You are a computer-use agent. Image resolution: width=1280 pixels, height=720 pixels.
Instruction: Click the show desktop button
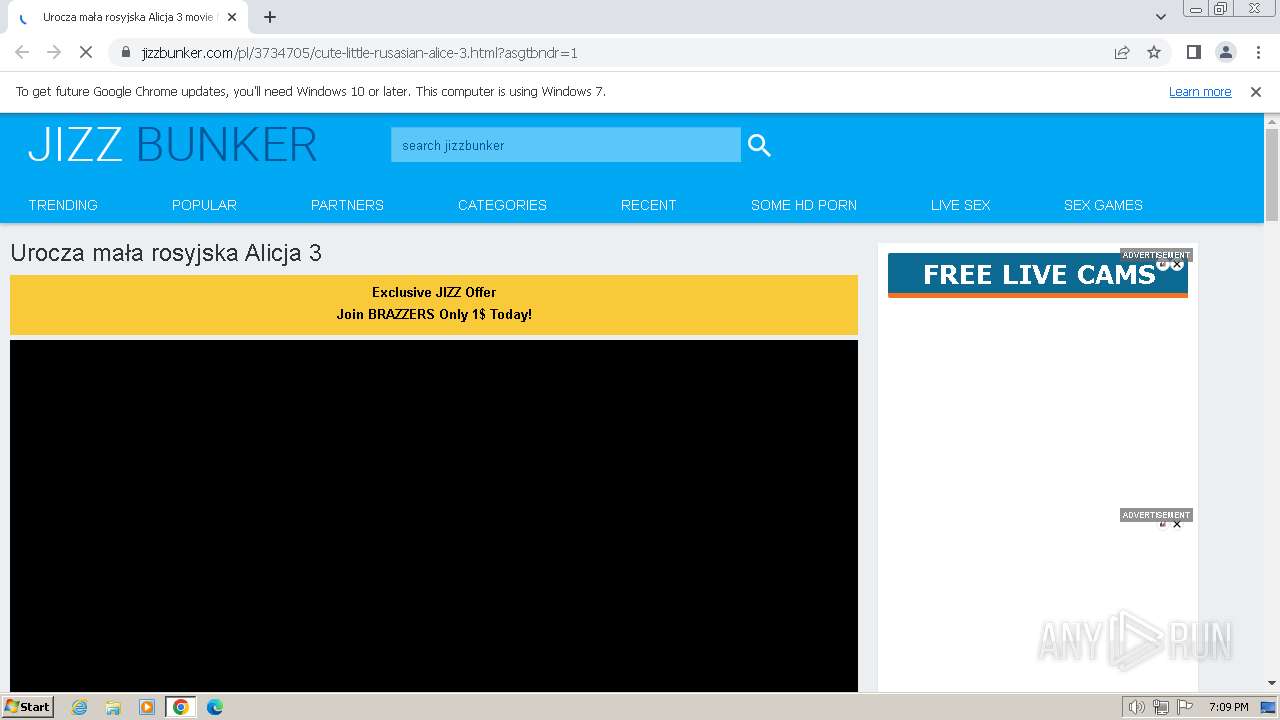(x=1269, y=707)
